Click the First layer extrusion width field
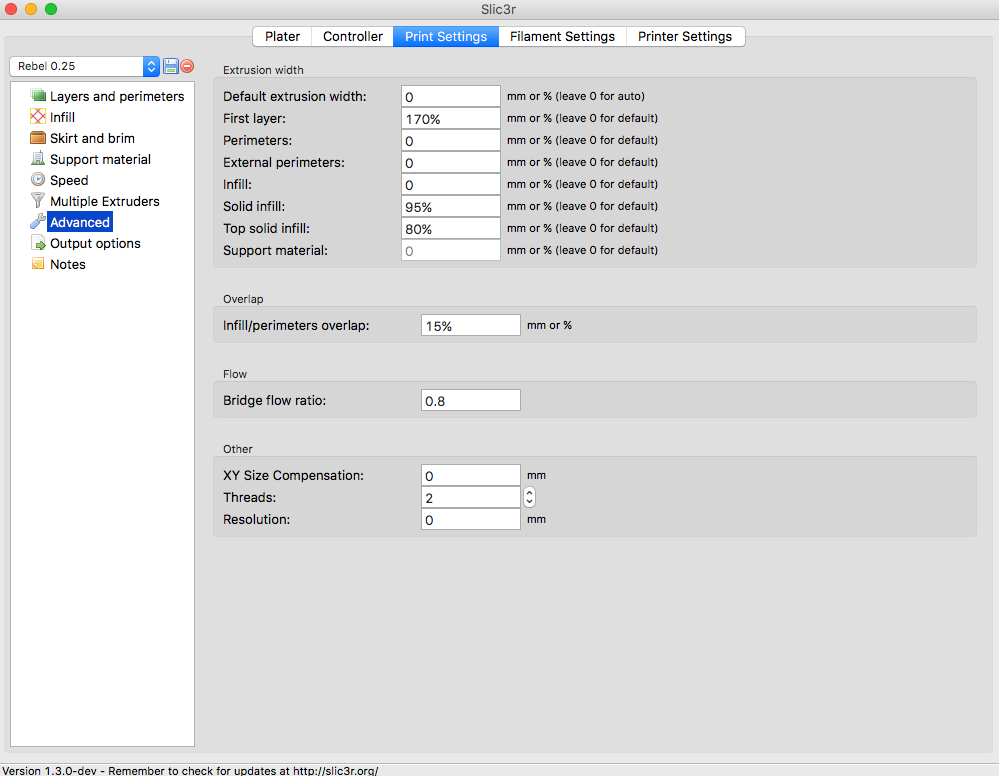Screen dimensions: 999x776 point(450,118)
